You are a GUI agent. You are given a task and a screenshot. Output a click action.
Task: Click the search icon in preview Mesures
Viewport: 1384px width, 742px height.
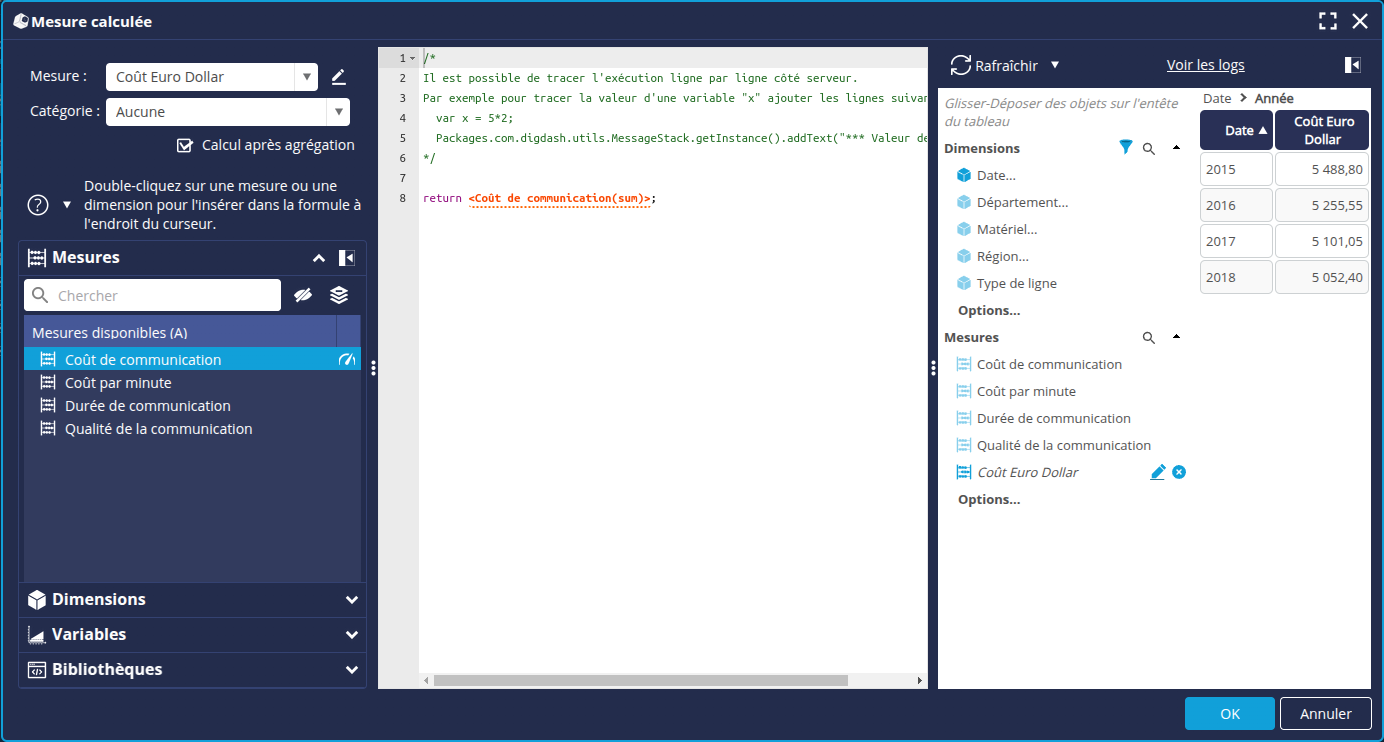click(x=1149, y=338)
